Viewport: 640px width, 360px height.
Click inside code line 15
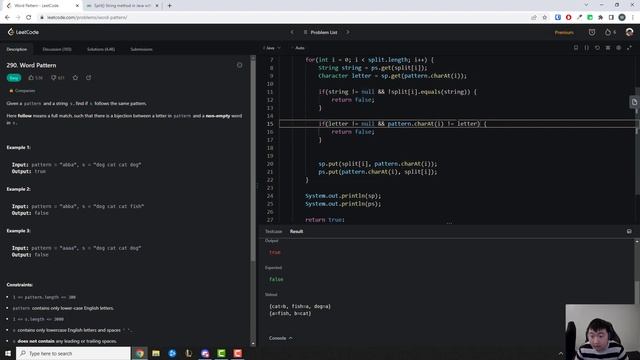(x=457, y=124)
